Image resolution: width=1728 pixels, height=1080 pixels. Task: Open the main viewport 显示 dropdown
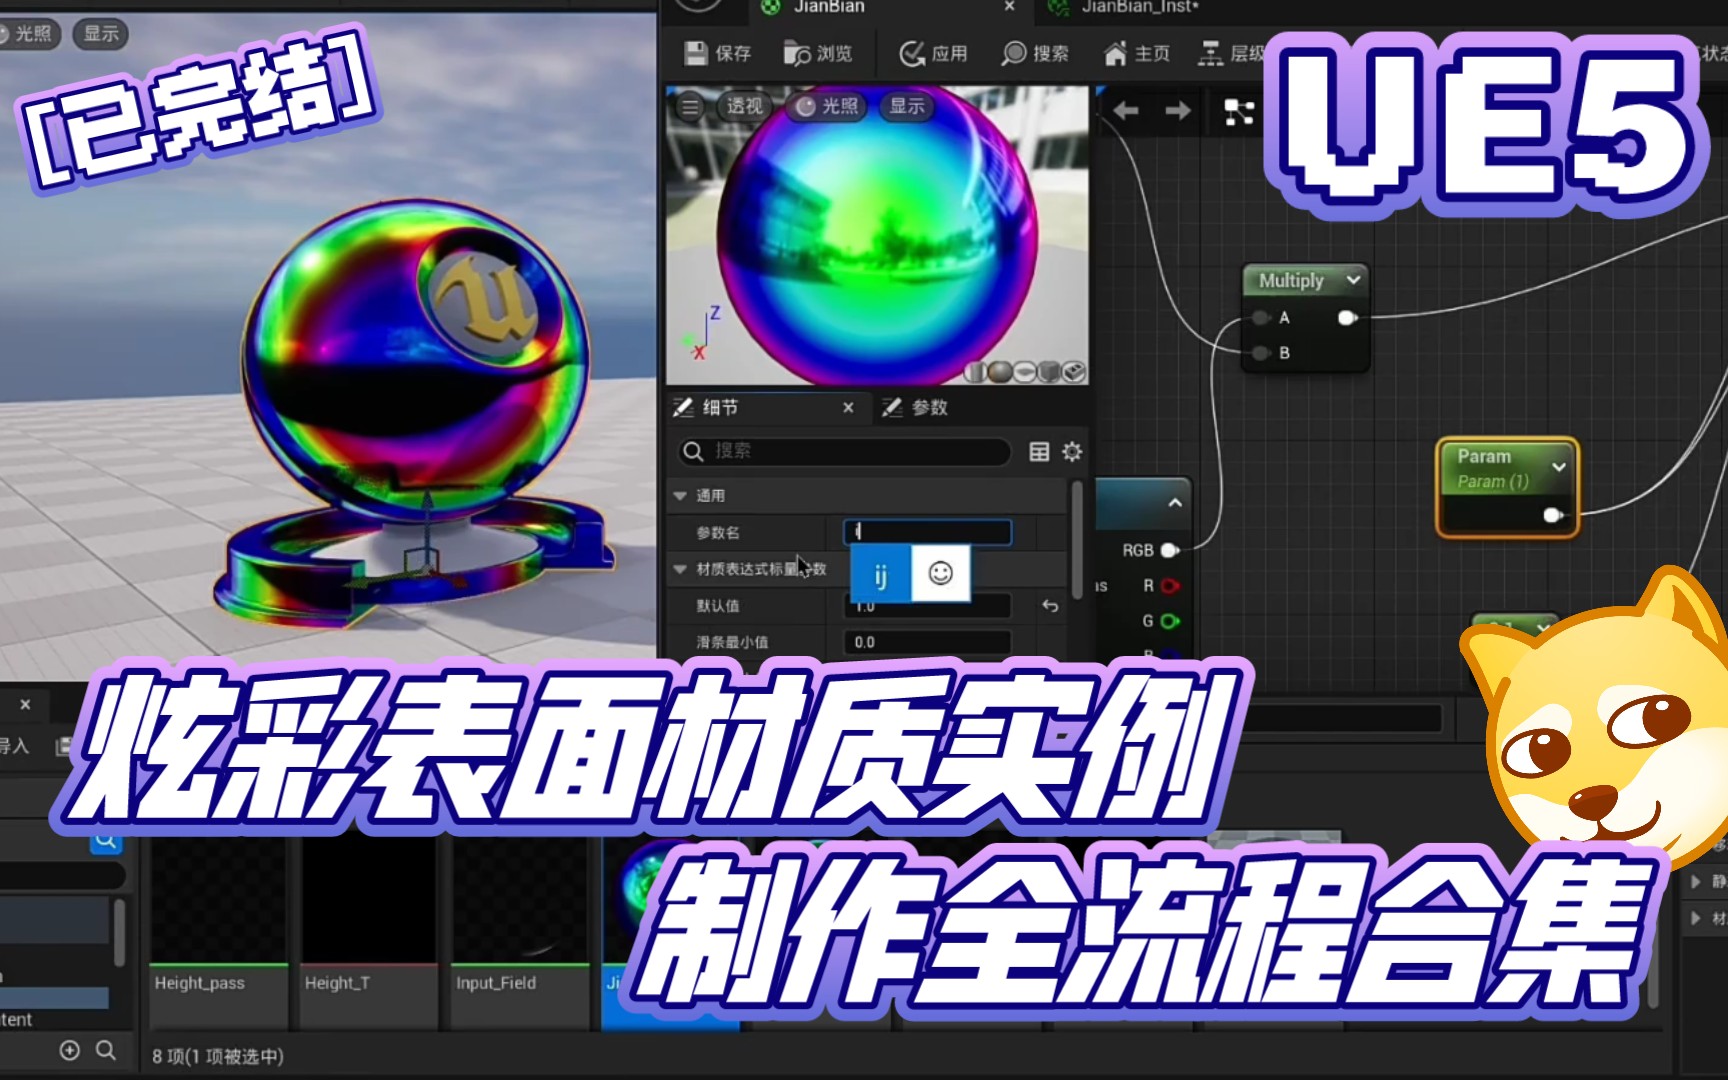pyautogui.click(x=100, y=34)
